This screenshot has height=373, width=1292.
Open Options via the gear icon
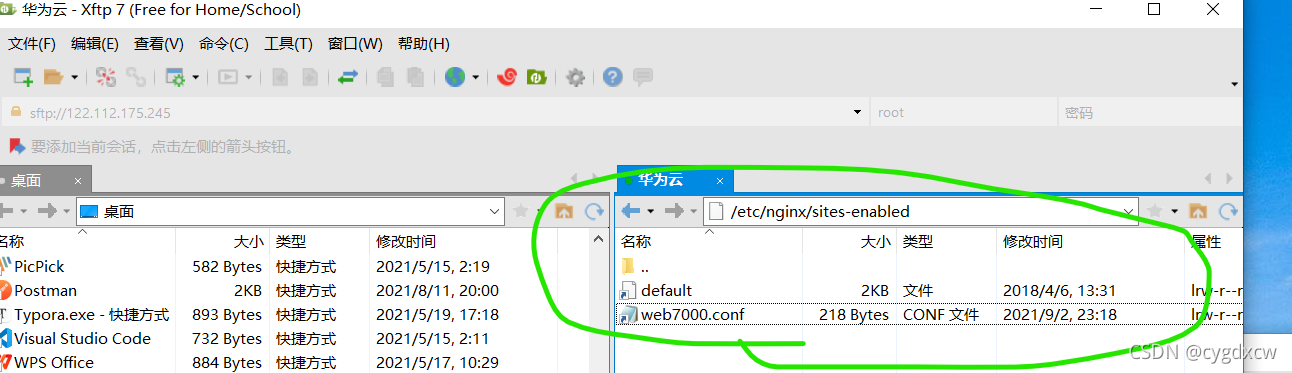tap(575, 77)
